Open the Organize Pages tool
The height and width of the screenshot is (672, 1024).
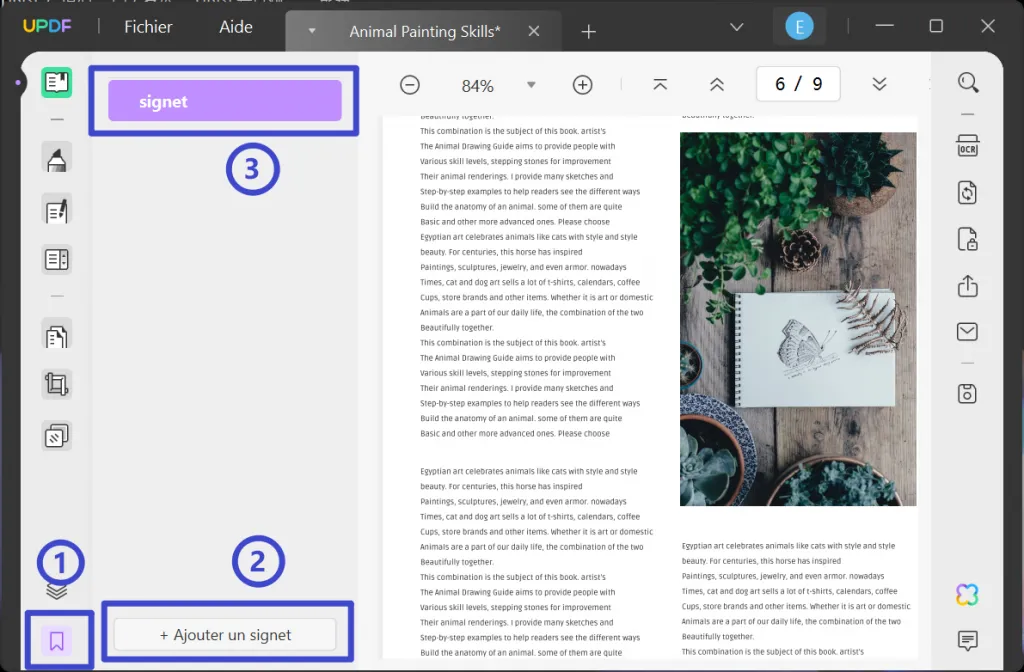(56, 334)
